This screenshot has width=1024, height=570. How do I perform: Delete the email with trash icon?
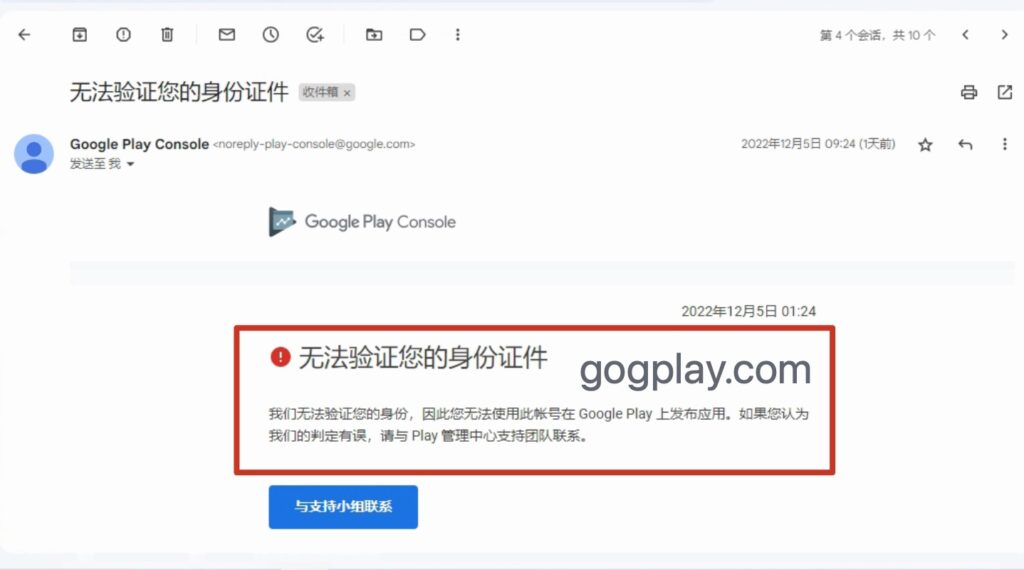click(167, 35)
